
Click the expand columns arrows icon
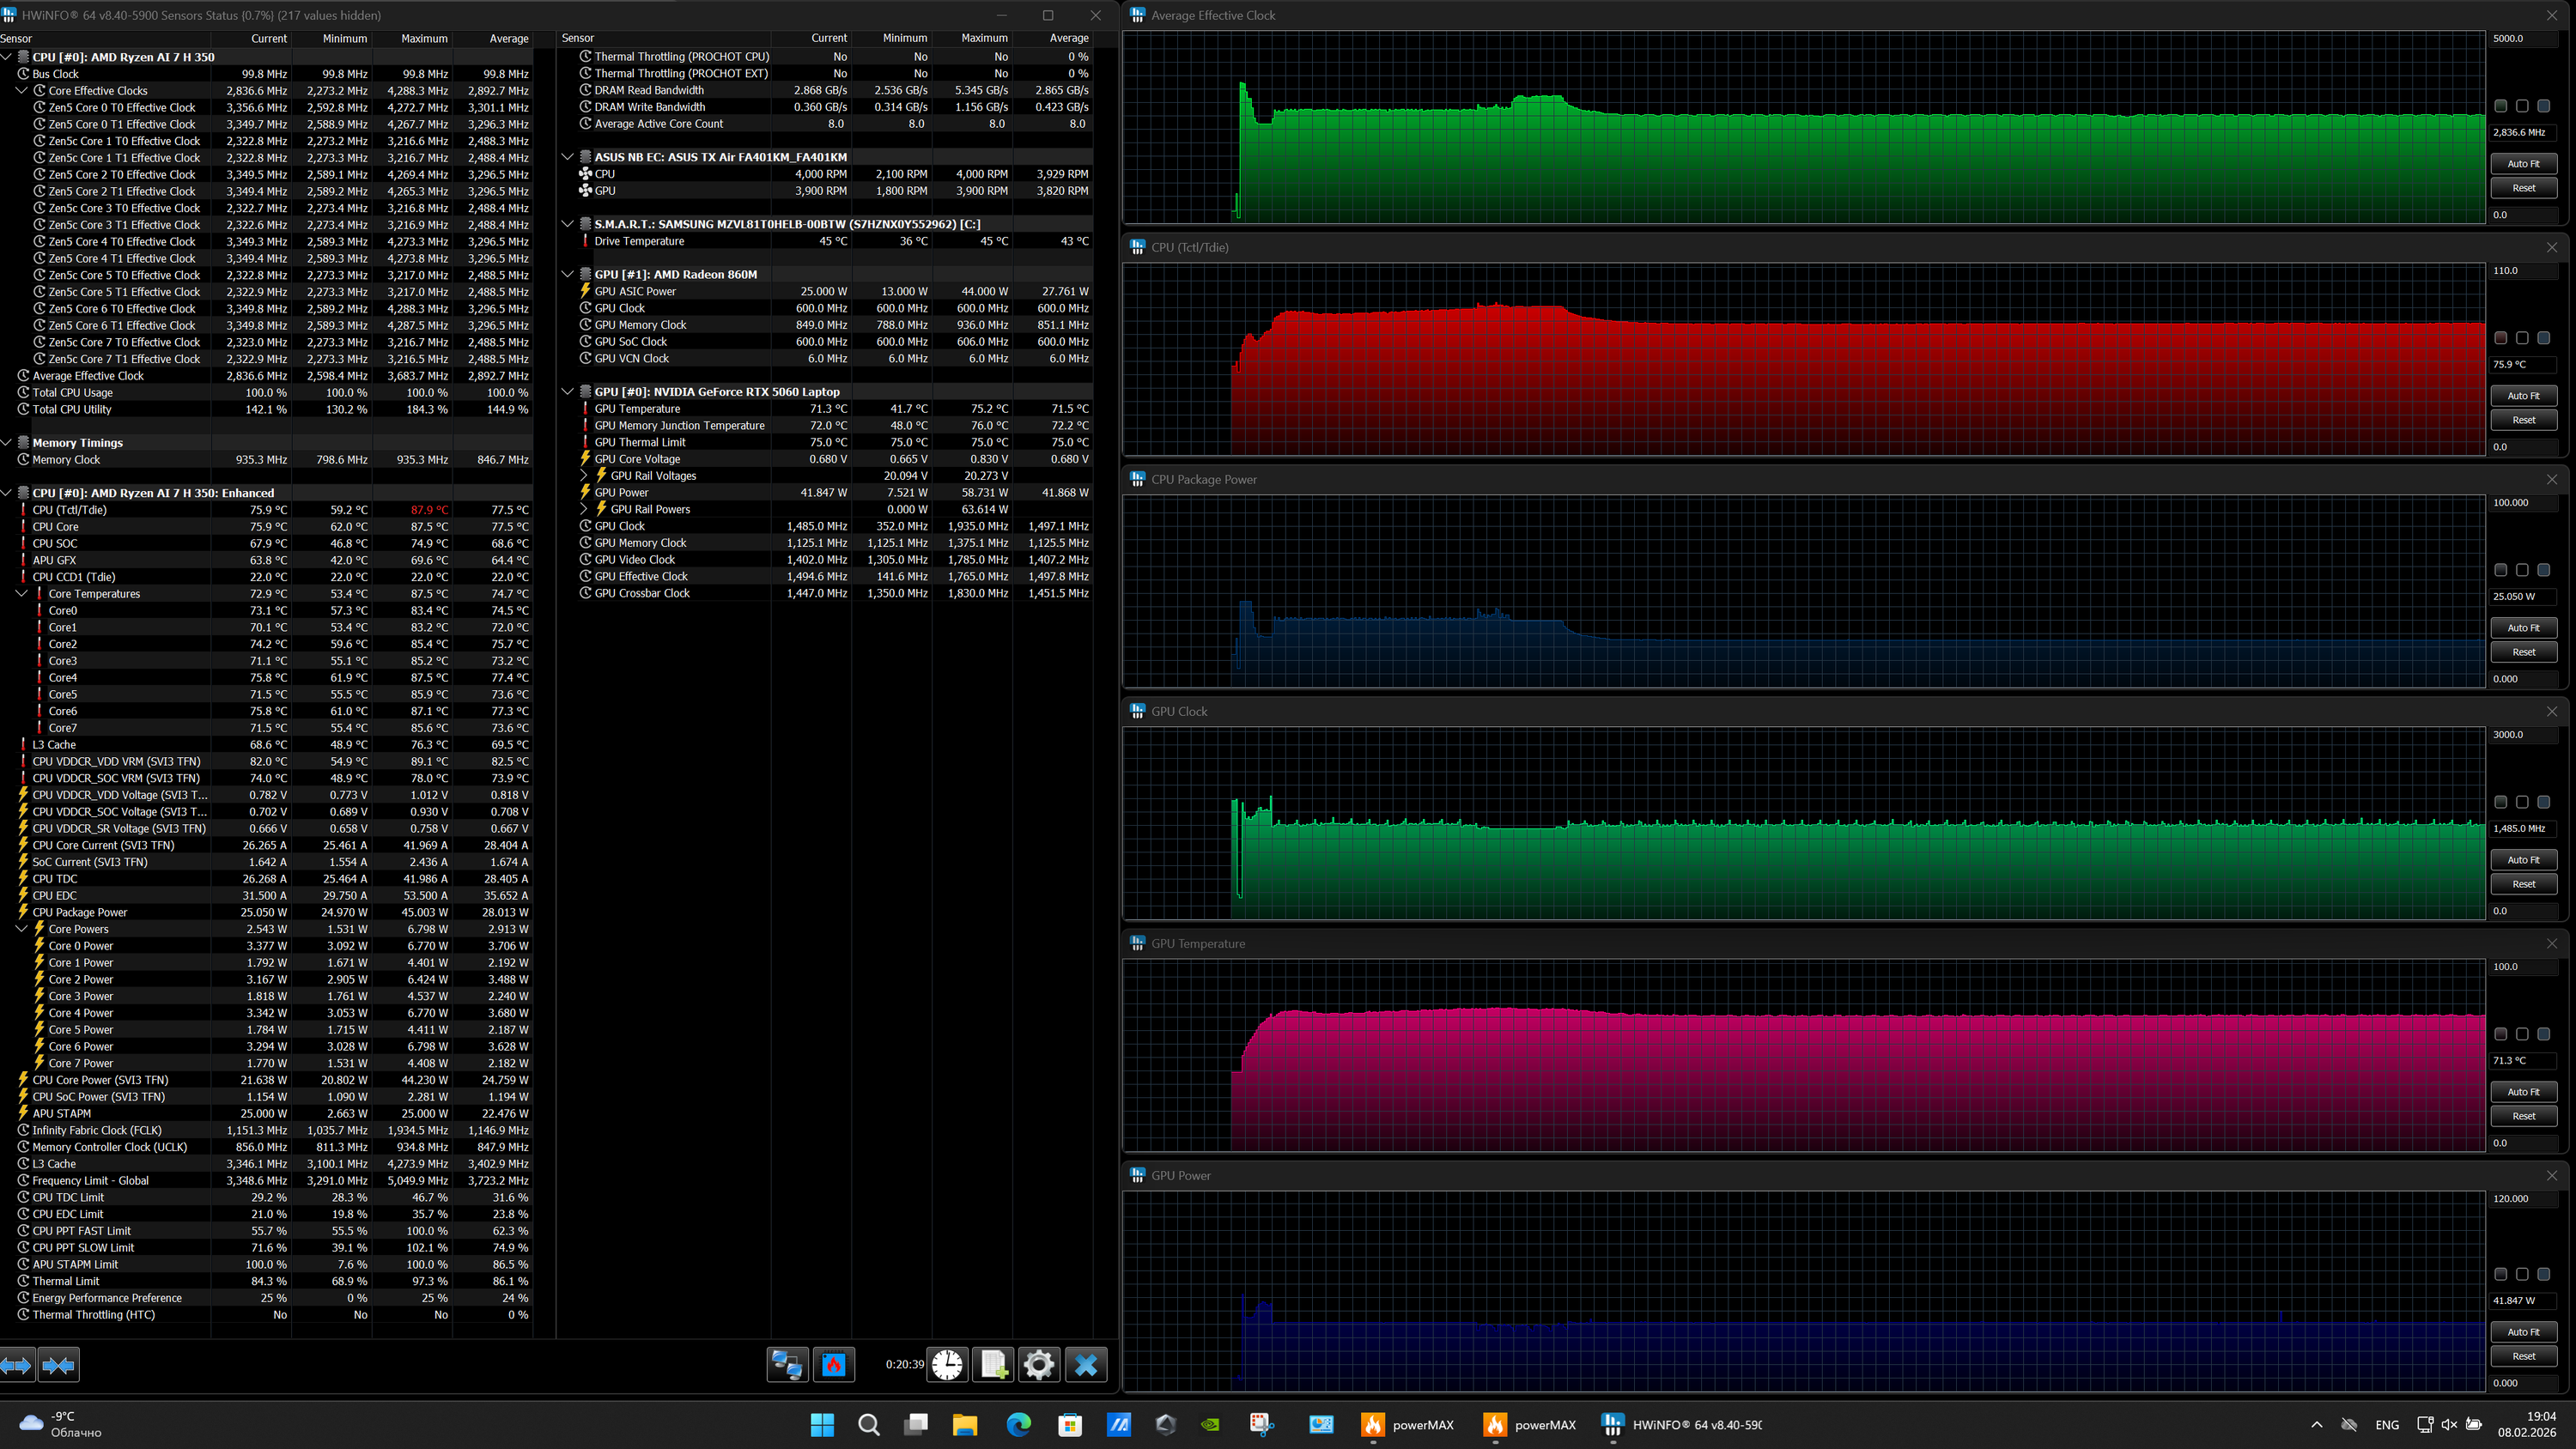click(17, 1365)
